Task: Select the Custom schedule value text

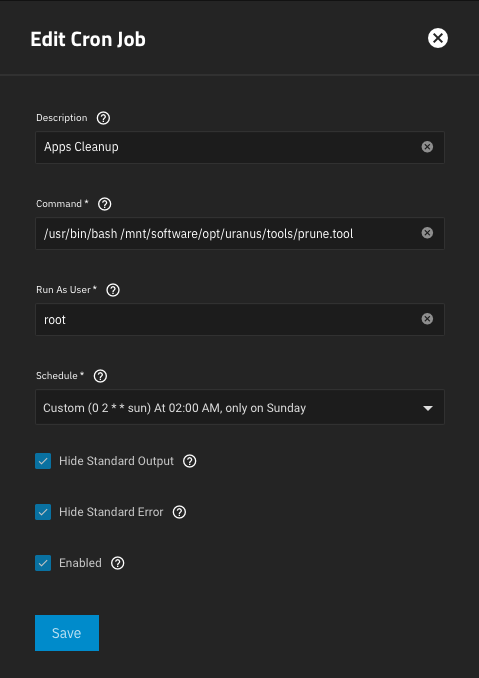Action: coord(175,408)
